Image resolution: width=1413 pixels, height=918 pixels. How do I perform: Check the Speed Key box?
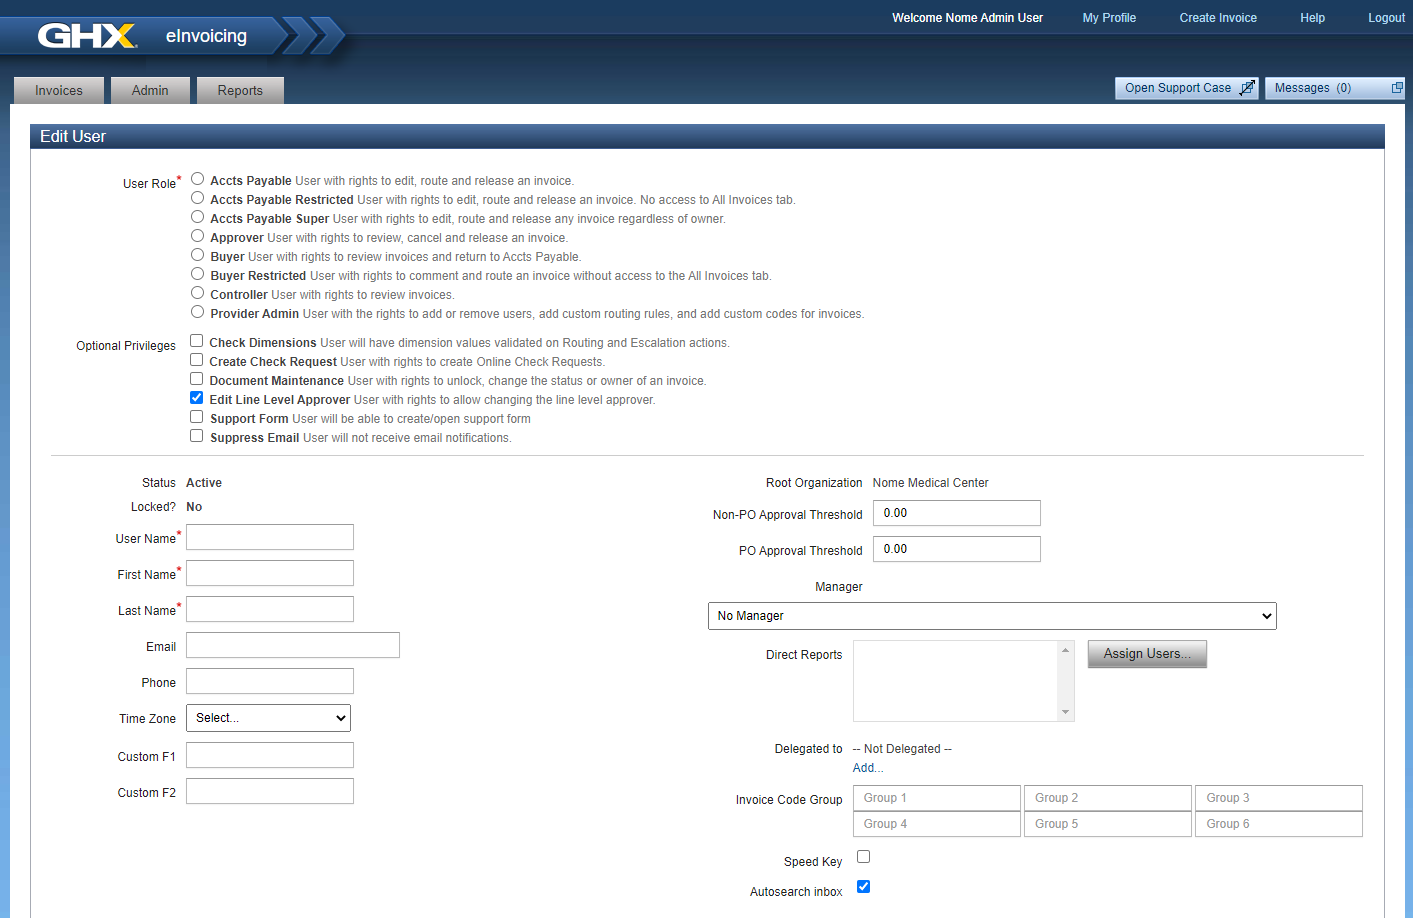tap(864, 857)
